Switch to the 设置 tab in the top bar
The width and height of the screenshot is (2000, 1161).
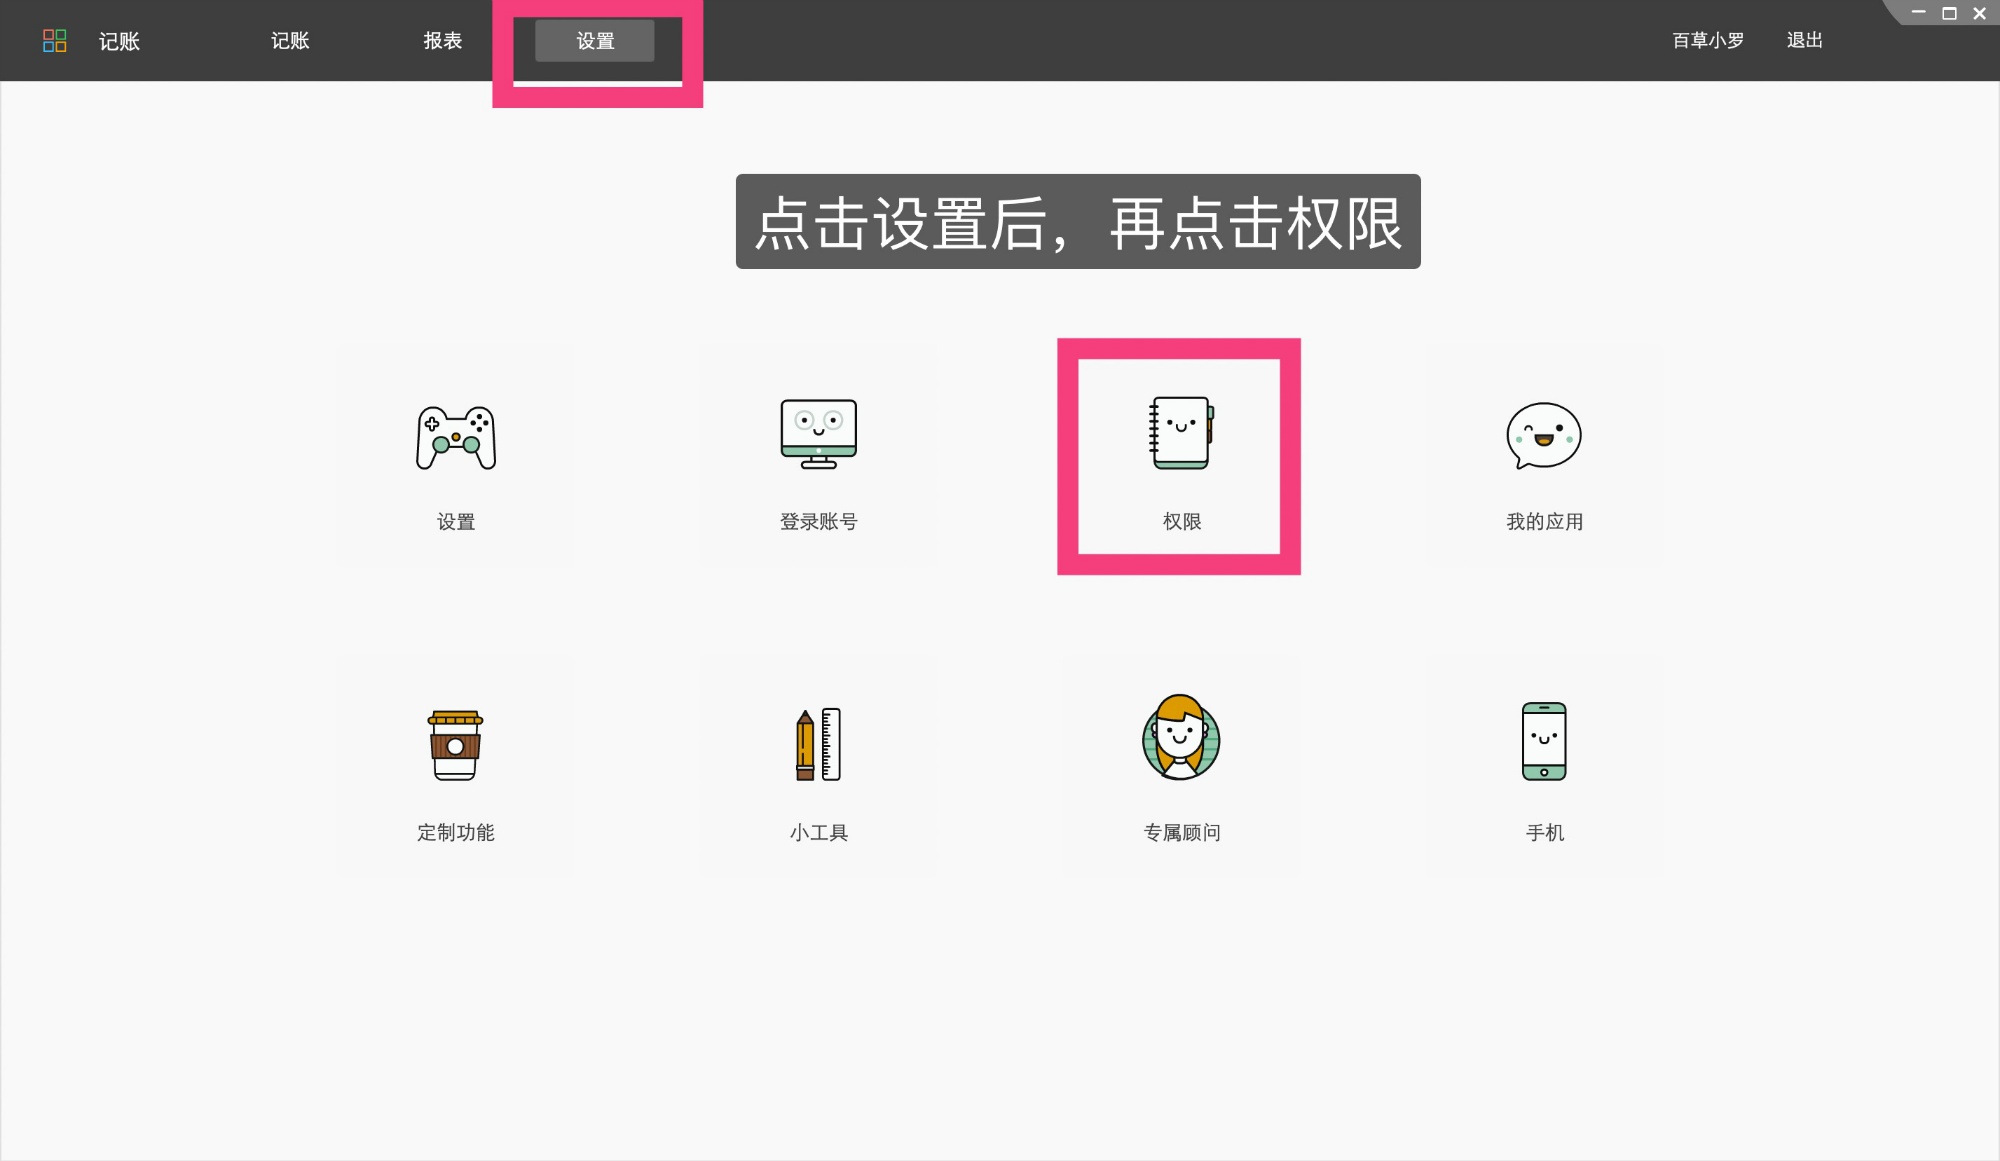[x=594, y=41]
